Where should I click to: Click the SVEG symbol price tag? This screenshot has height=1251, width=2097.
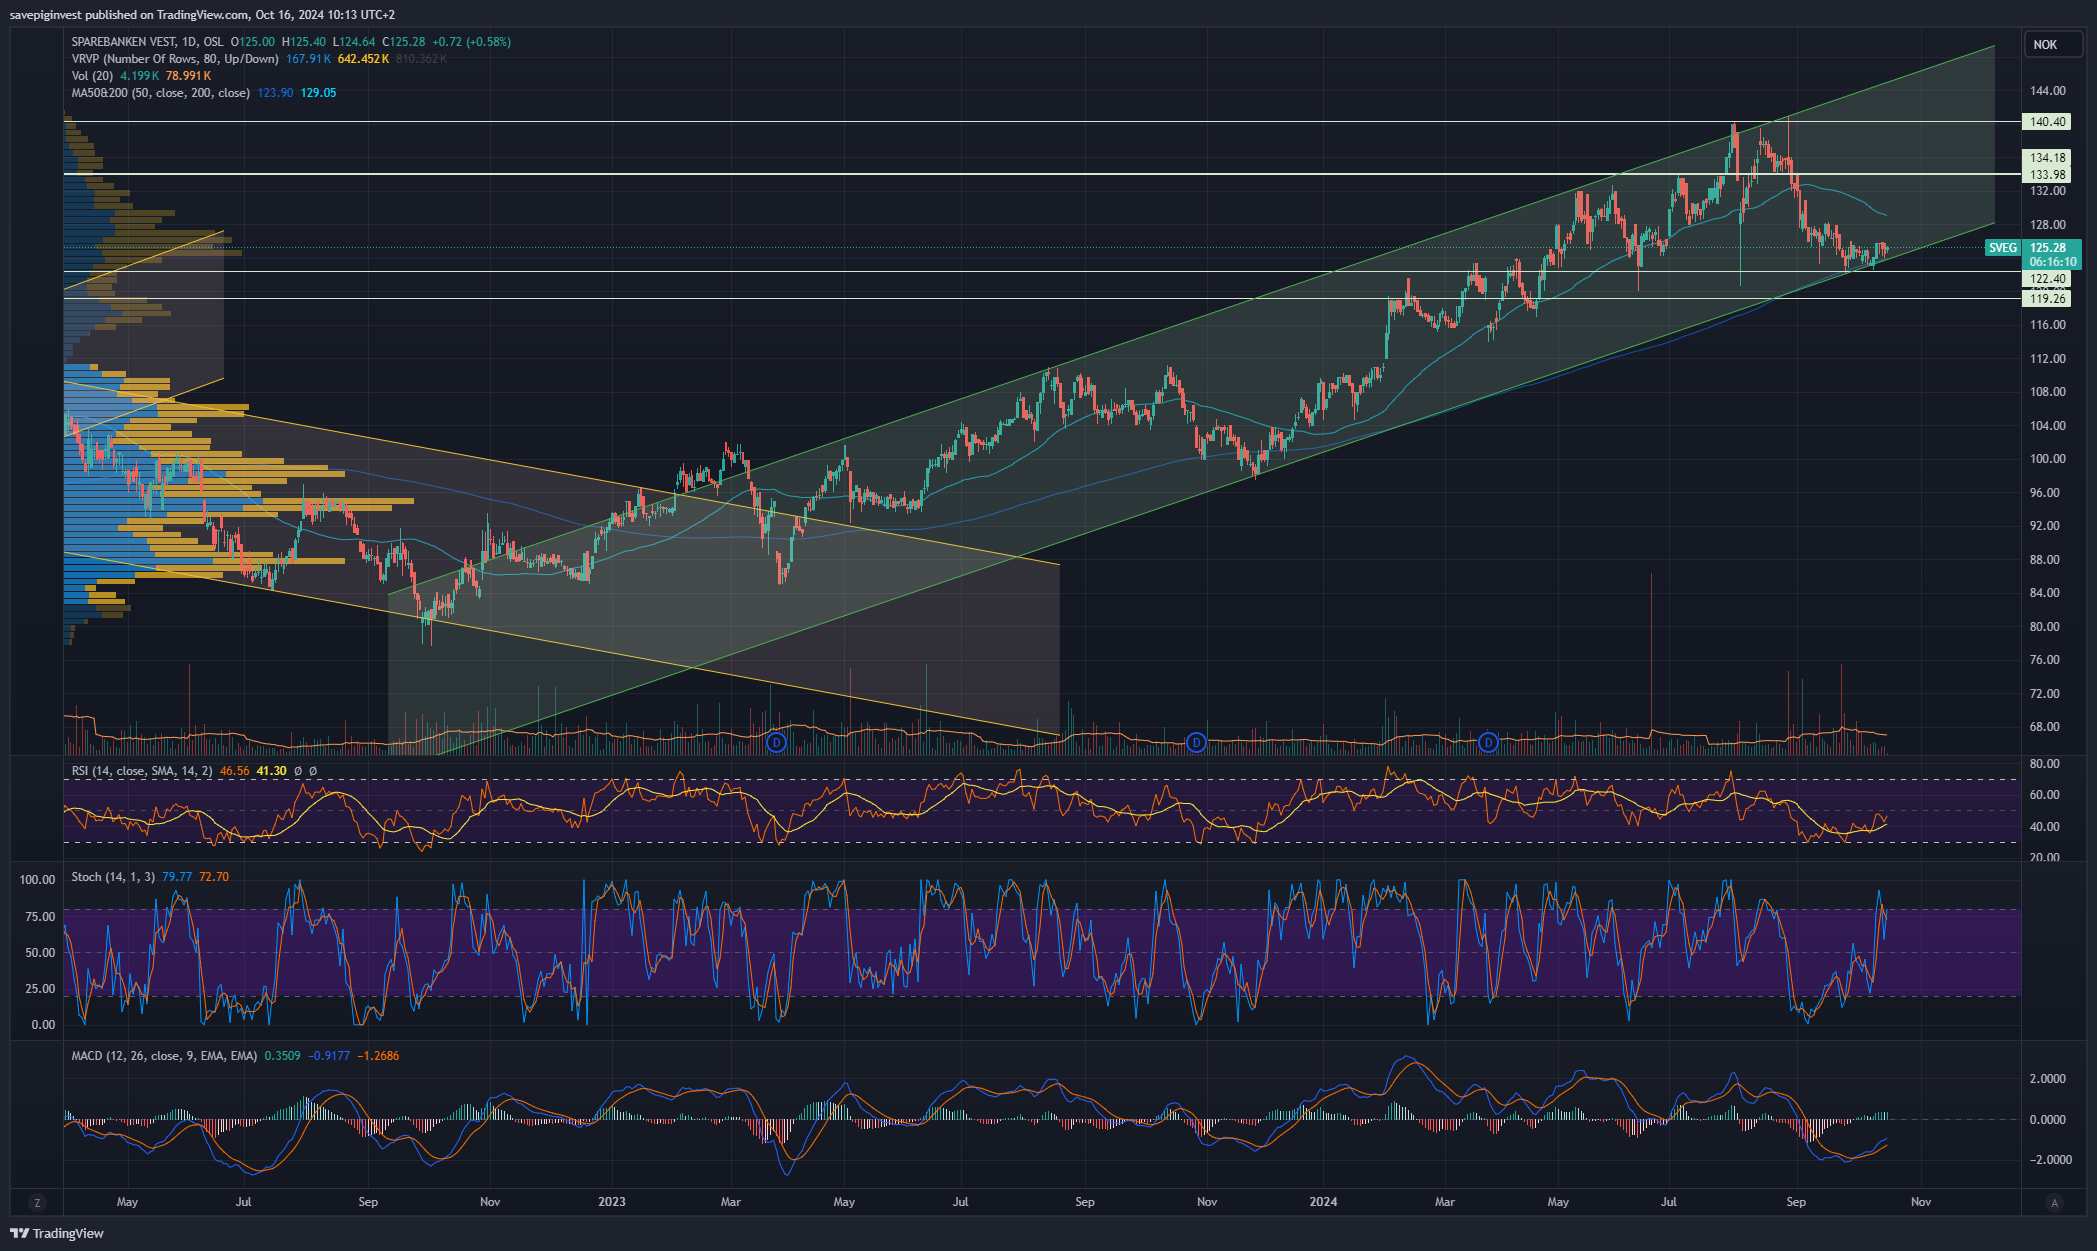point(2002,248)
